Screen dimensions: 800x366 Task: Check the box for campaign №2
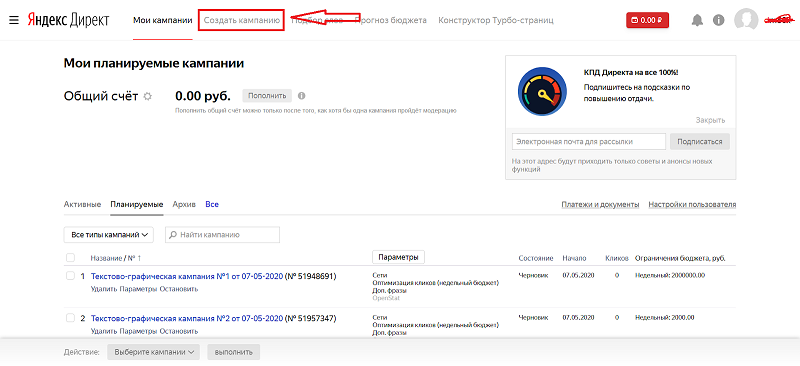(70, 318)
